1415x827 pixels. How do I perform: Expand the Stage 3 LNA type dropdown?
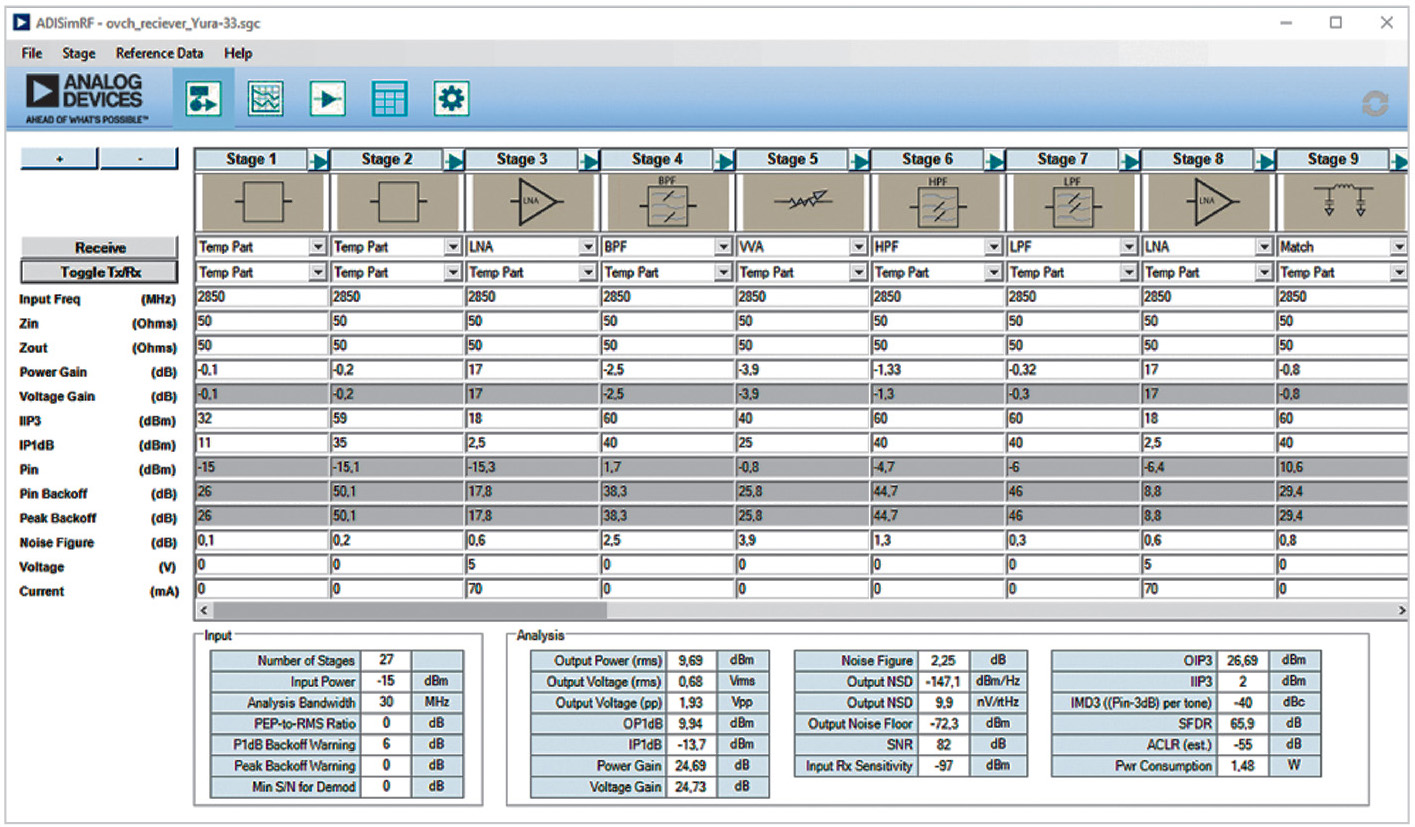[588, 247]
